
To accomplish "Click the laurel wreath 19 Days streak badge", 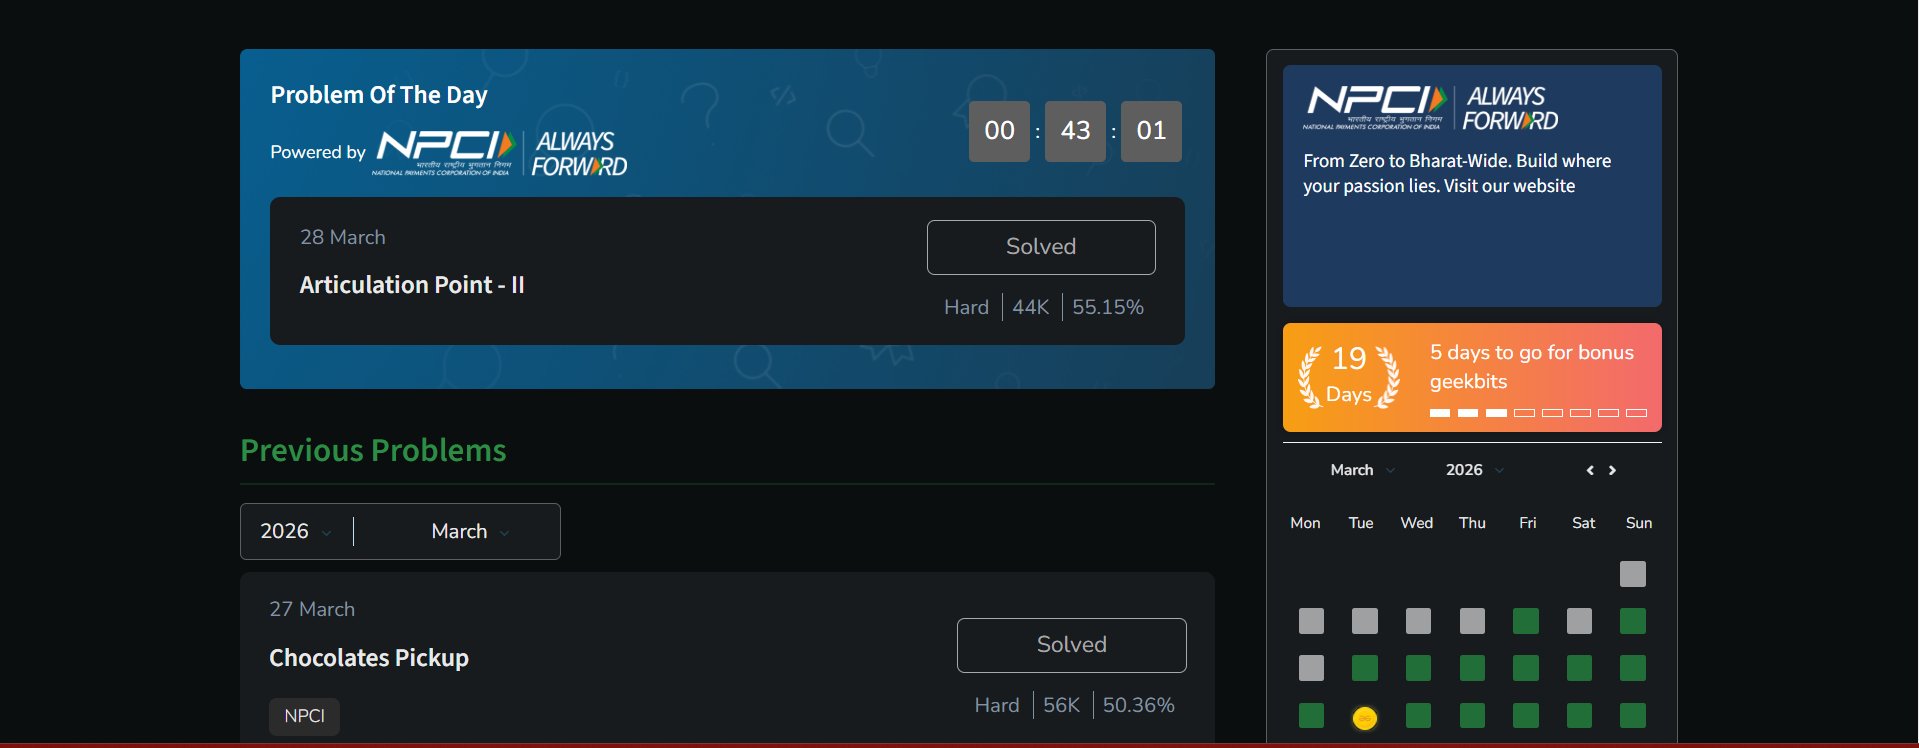I will (1349, 377).
